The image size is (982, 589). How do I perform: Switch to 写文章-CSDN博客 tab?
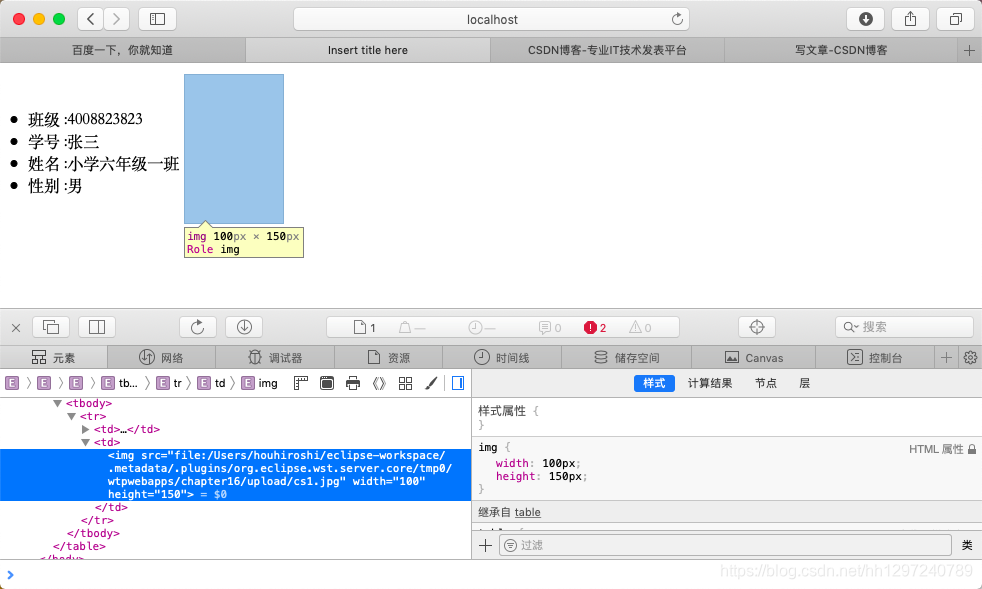pyautogui.click(x=841, y=50)
